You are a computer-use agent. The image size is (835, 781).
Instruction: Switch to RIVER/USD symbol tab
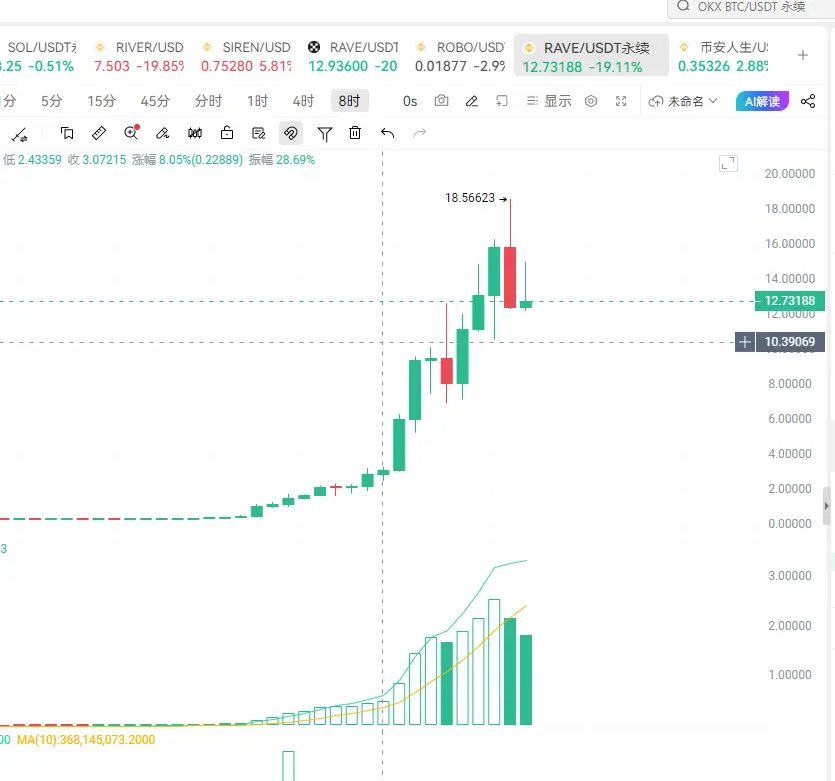[x=139, y=56]
